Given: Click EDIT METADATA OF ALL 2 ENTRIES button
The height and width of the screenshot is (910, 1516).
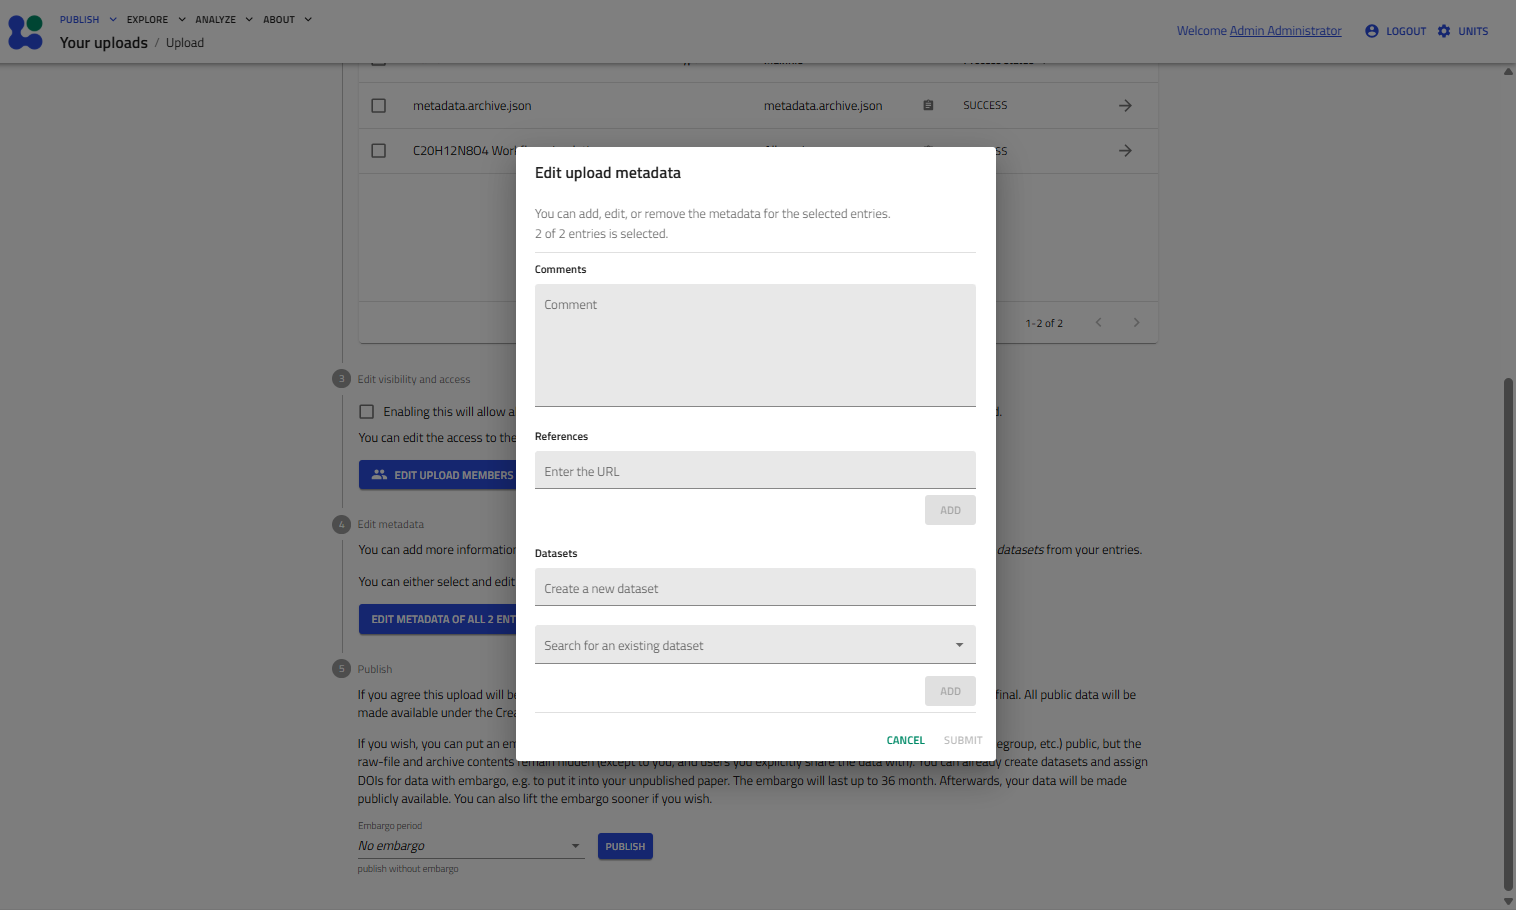Looking at the screenshot, I should coord(440,619).
